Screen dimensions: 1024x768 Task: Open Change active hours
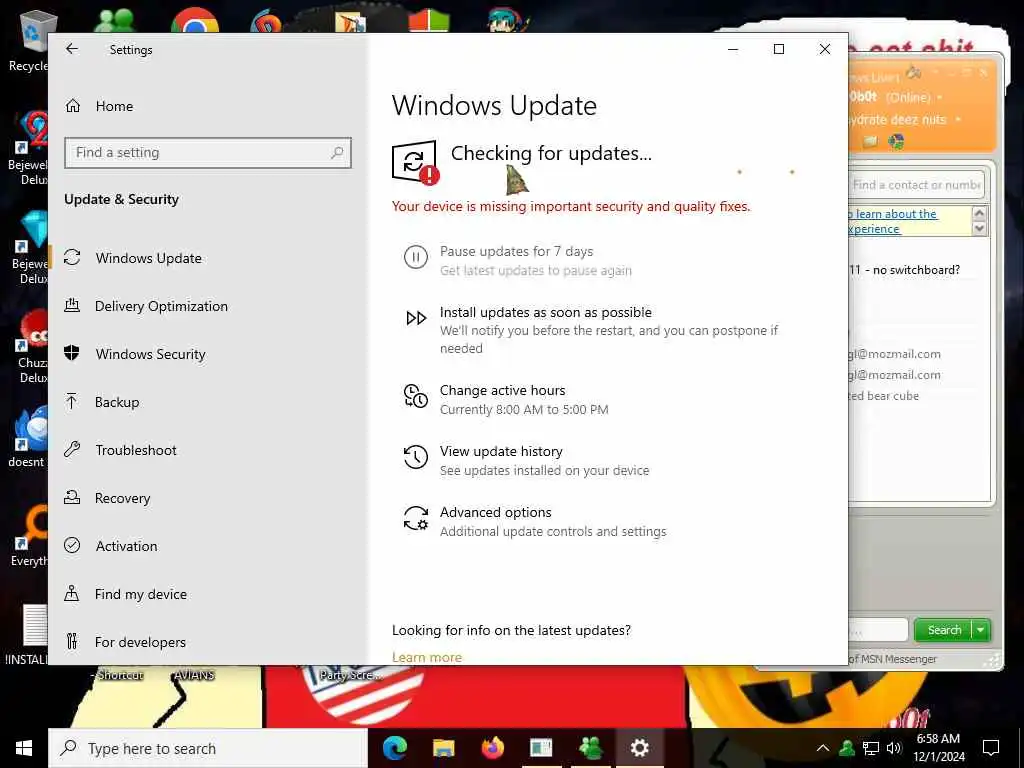tap(503, 391)
